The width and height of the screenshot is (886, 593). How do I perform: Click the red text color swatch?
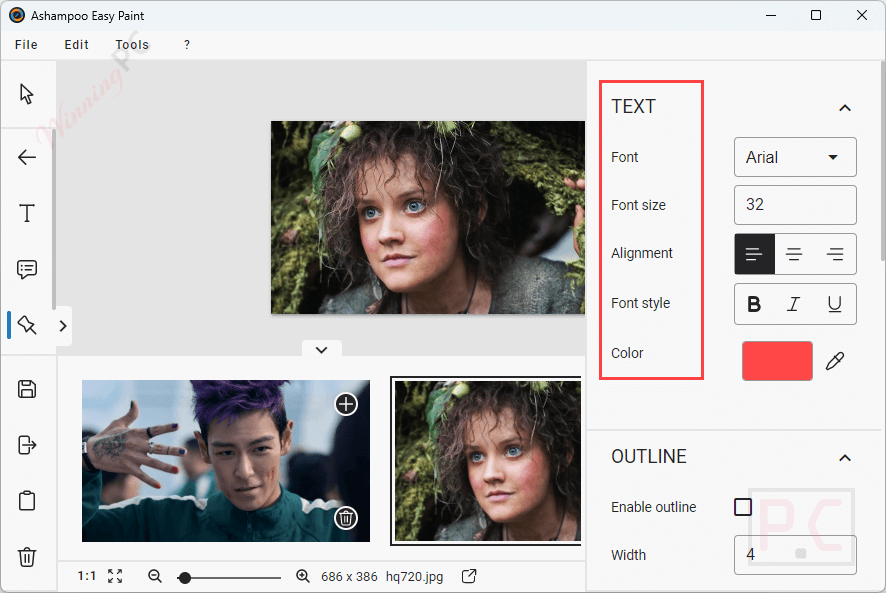[777, 361]
